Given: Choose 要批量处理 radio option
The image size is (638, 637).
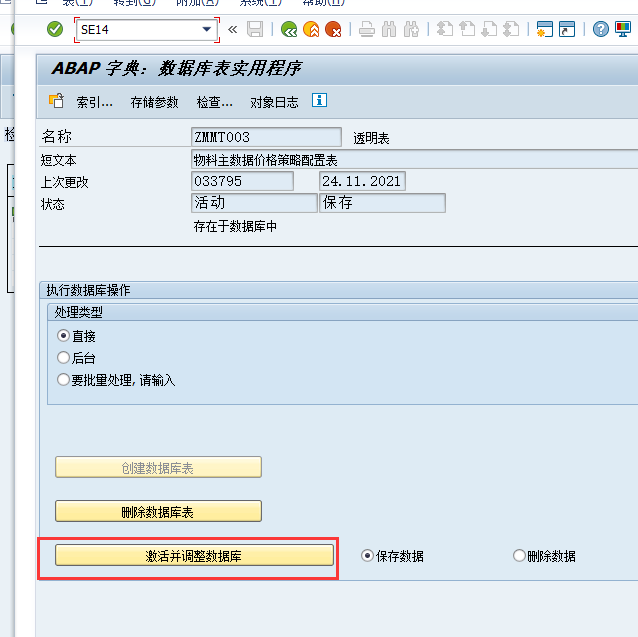Looking at the screenshot, I should coord(64,380).
